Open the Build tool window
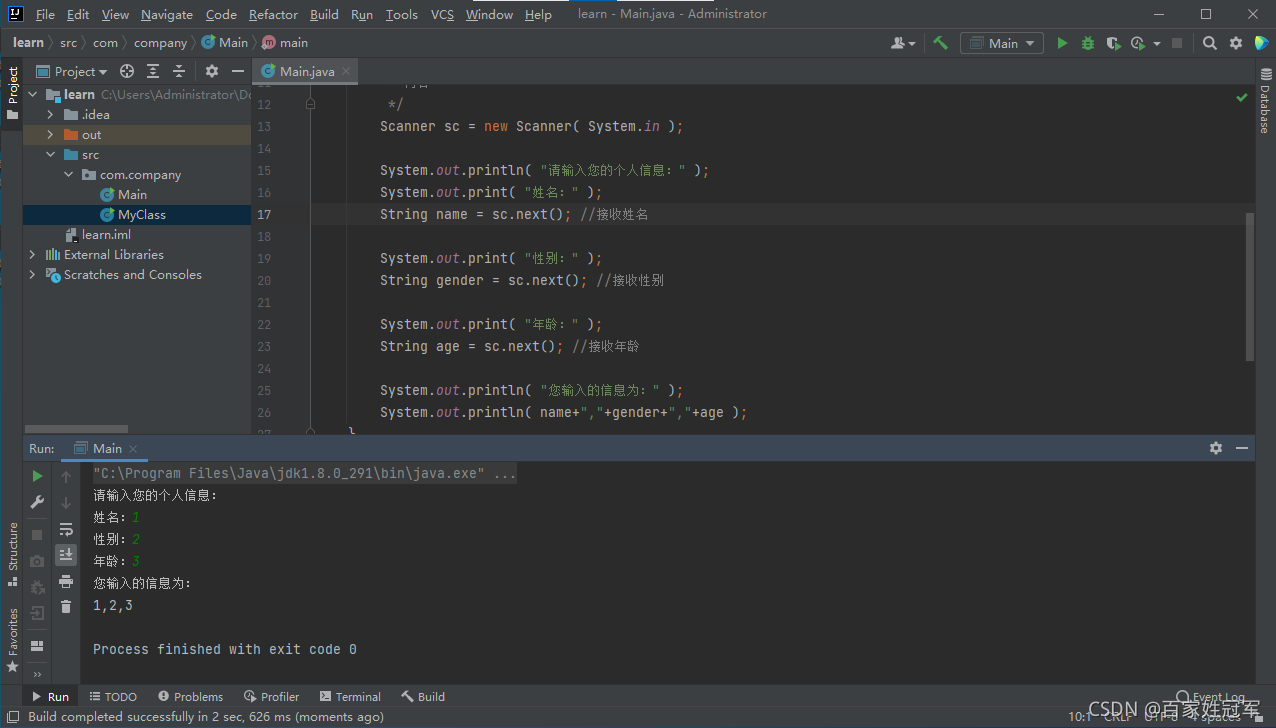 (423, 697)
